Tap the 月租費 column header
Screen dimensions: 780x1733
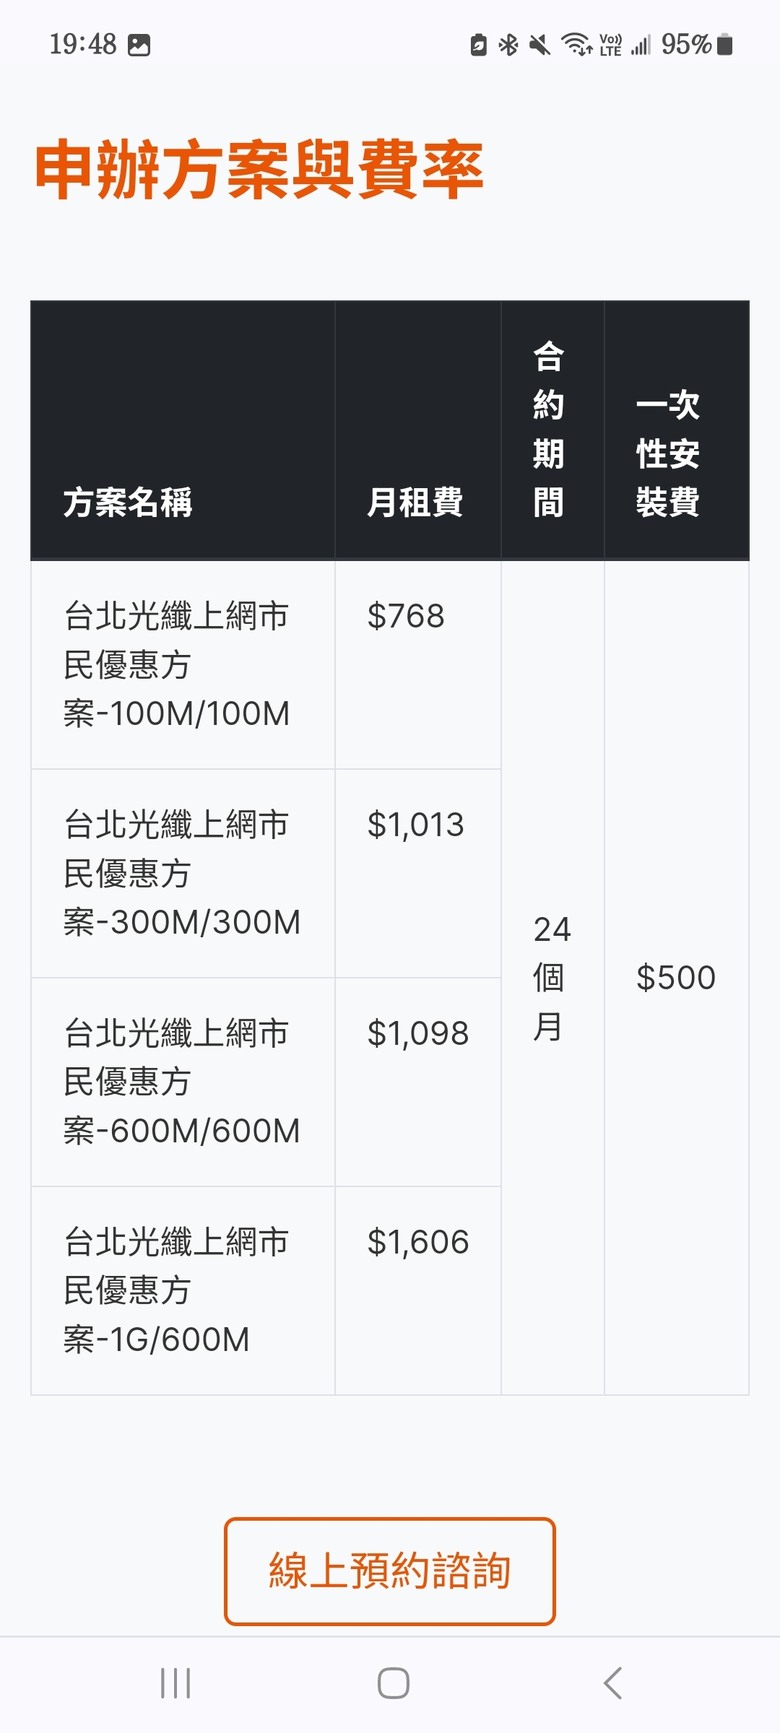pyautogui.click(x=415, y=502)
